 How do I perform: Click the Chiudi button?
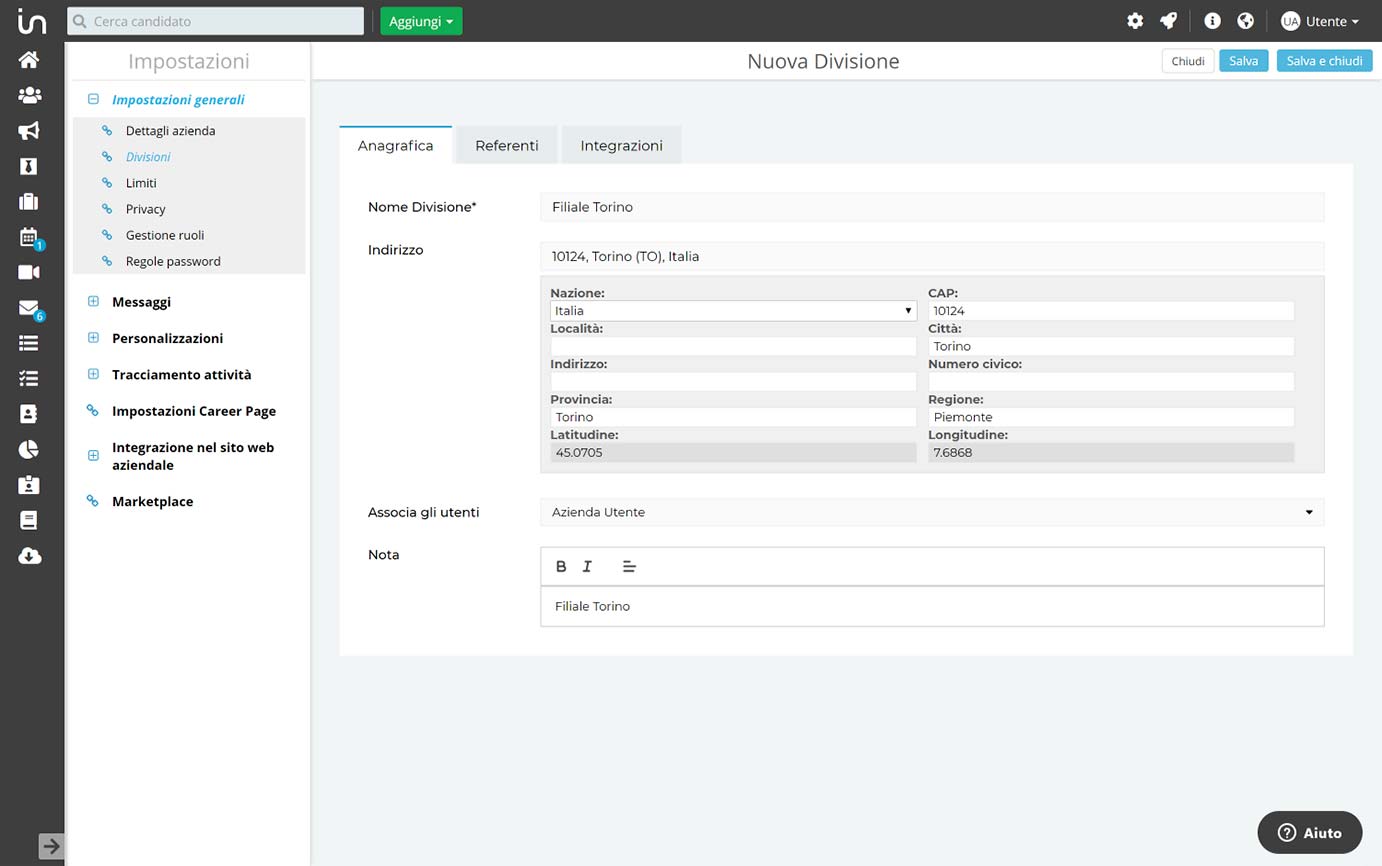[x=1188, y=61]
